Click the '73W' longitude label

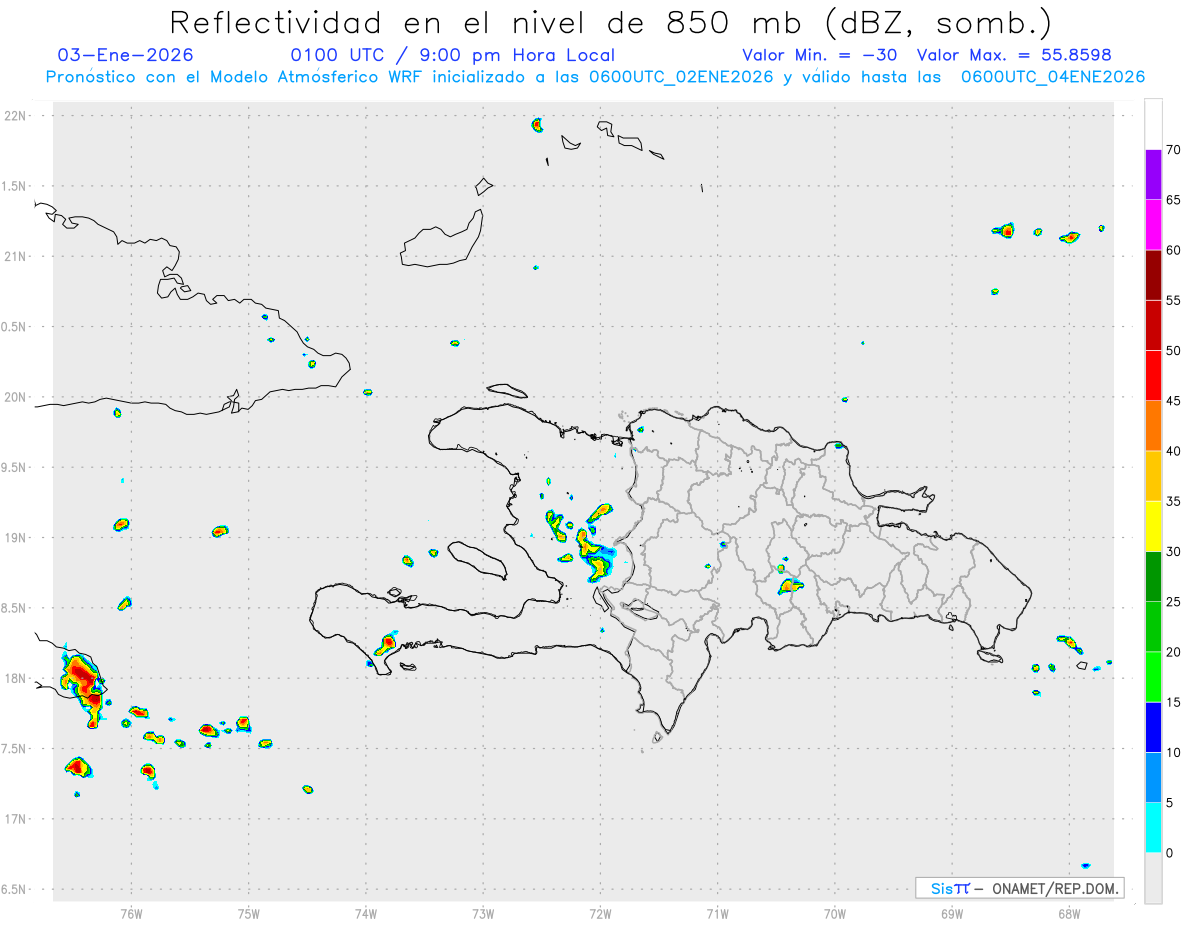pyautogui.click(x=483, y=913)
